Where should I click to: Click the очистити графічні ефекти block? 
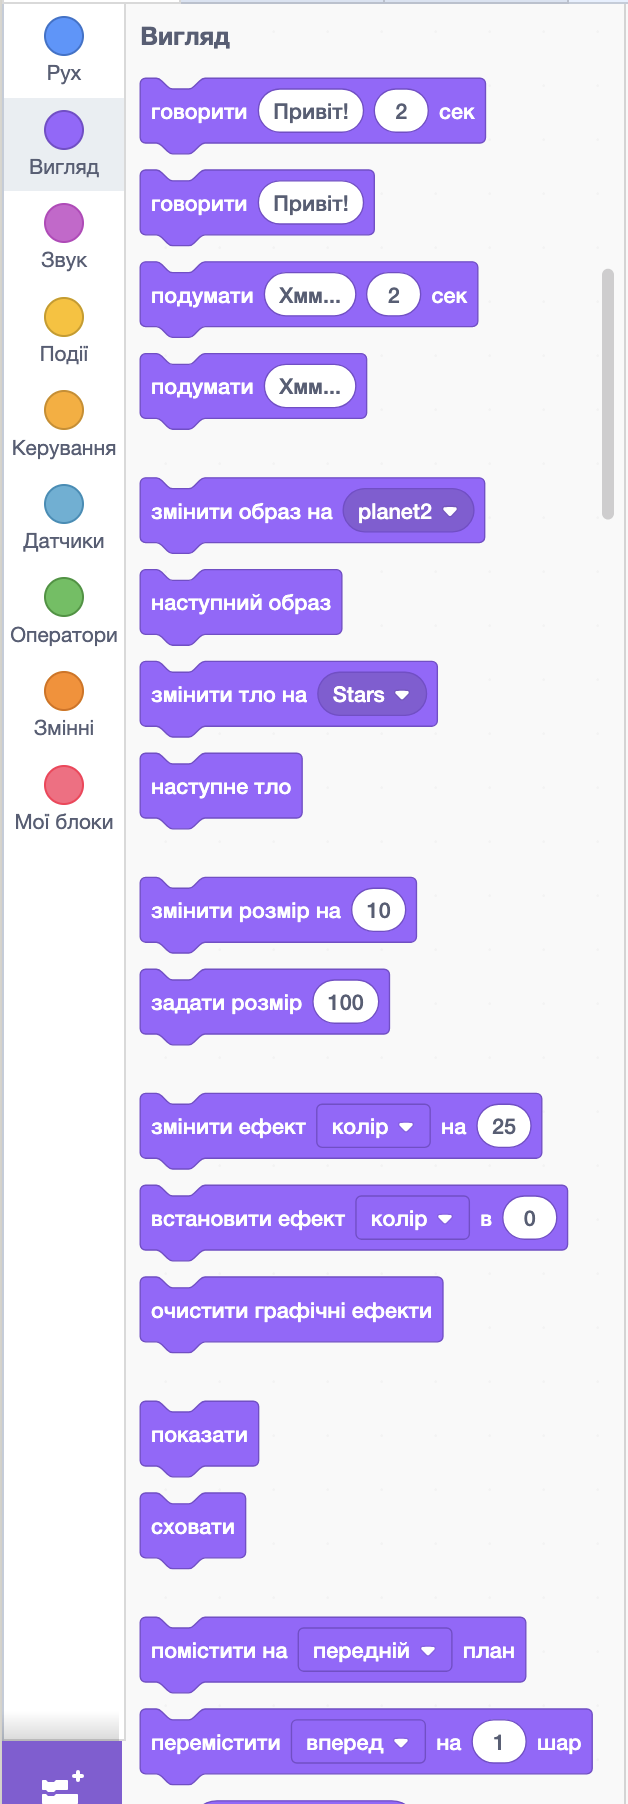pos(291,1311)
